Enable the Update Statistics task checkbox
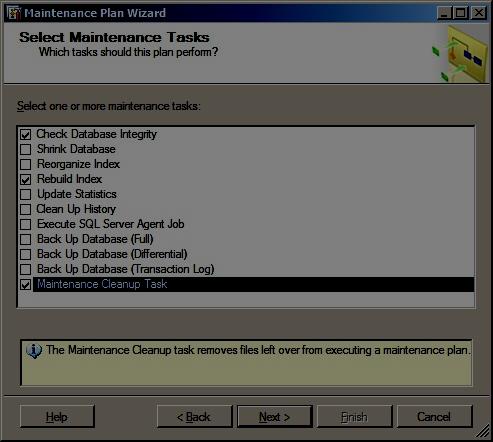This screenshot has width=493, height=442. [x=26, y=194]
